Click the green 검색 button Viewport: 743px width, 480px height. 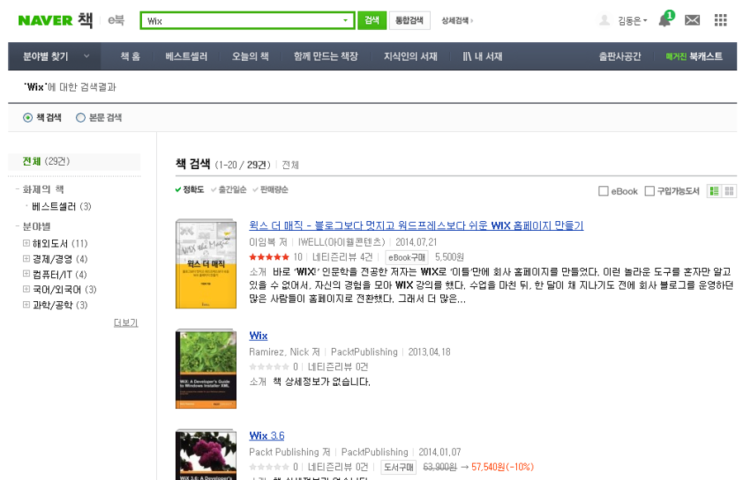372,20
